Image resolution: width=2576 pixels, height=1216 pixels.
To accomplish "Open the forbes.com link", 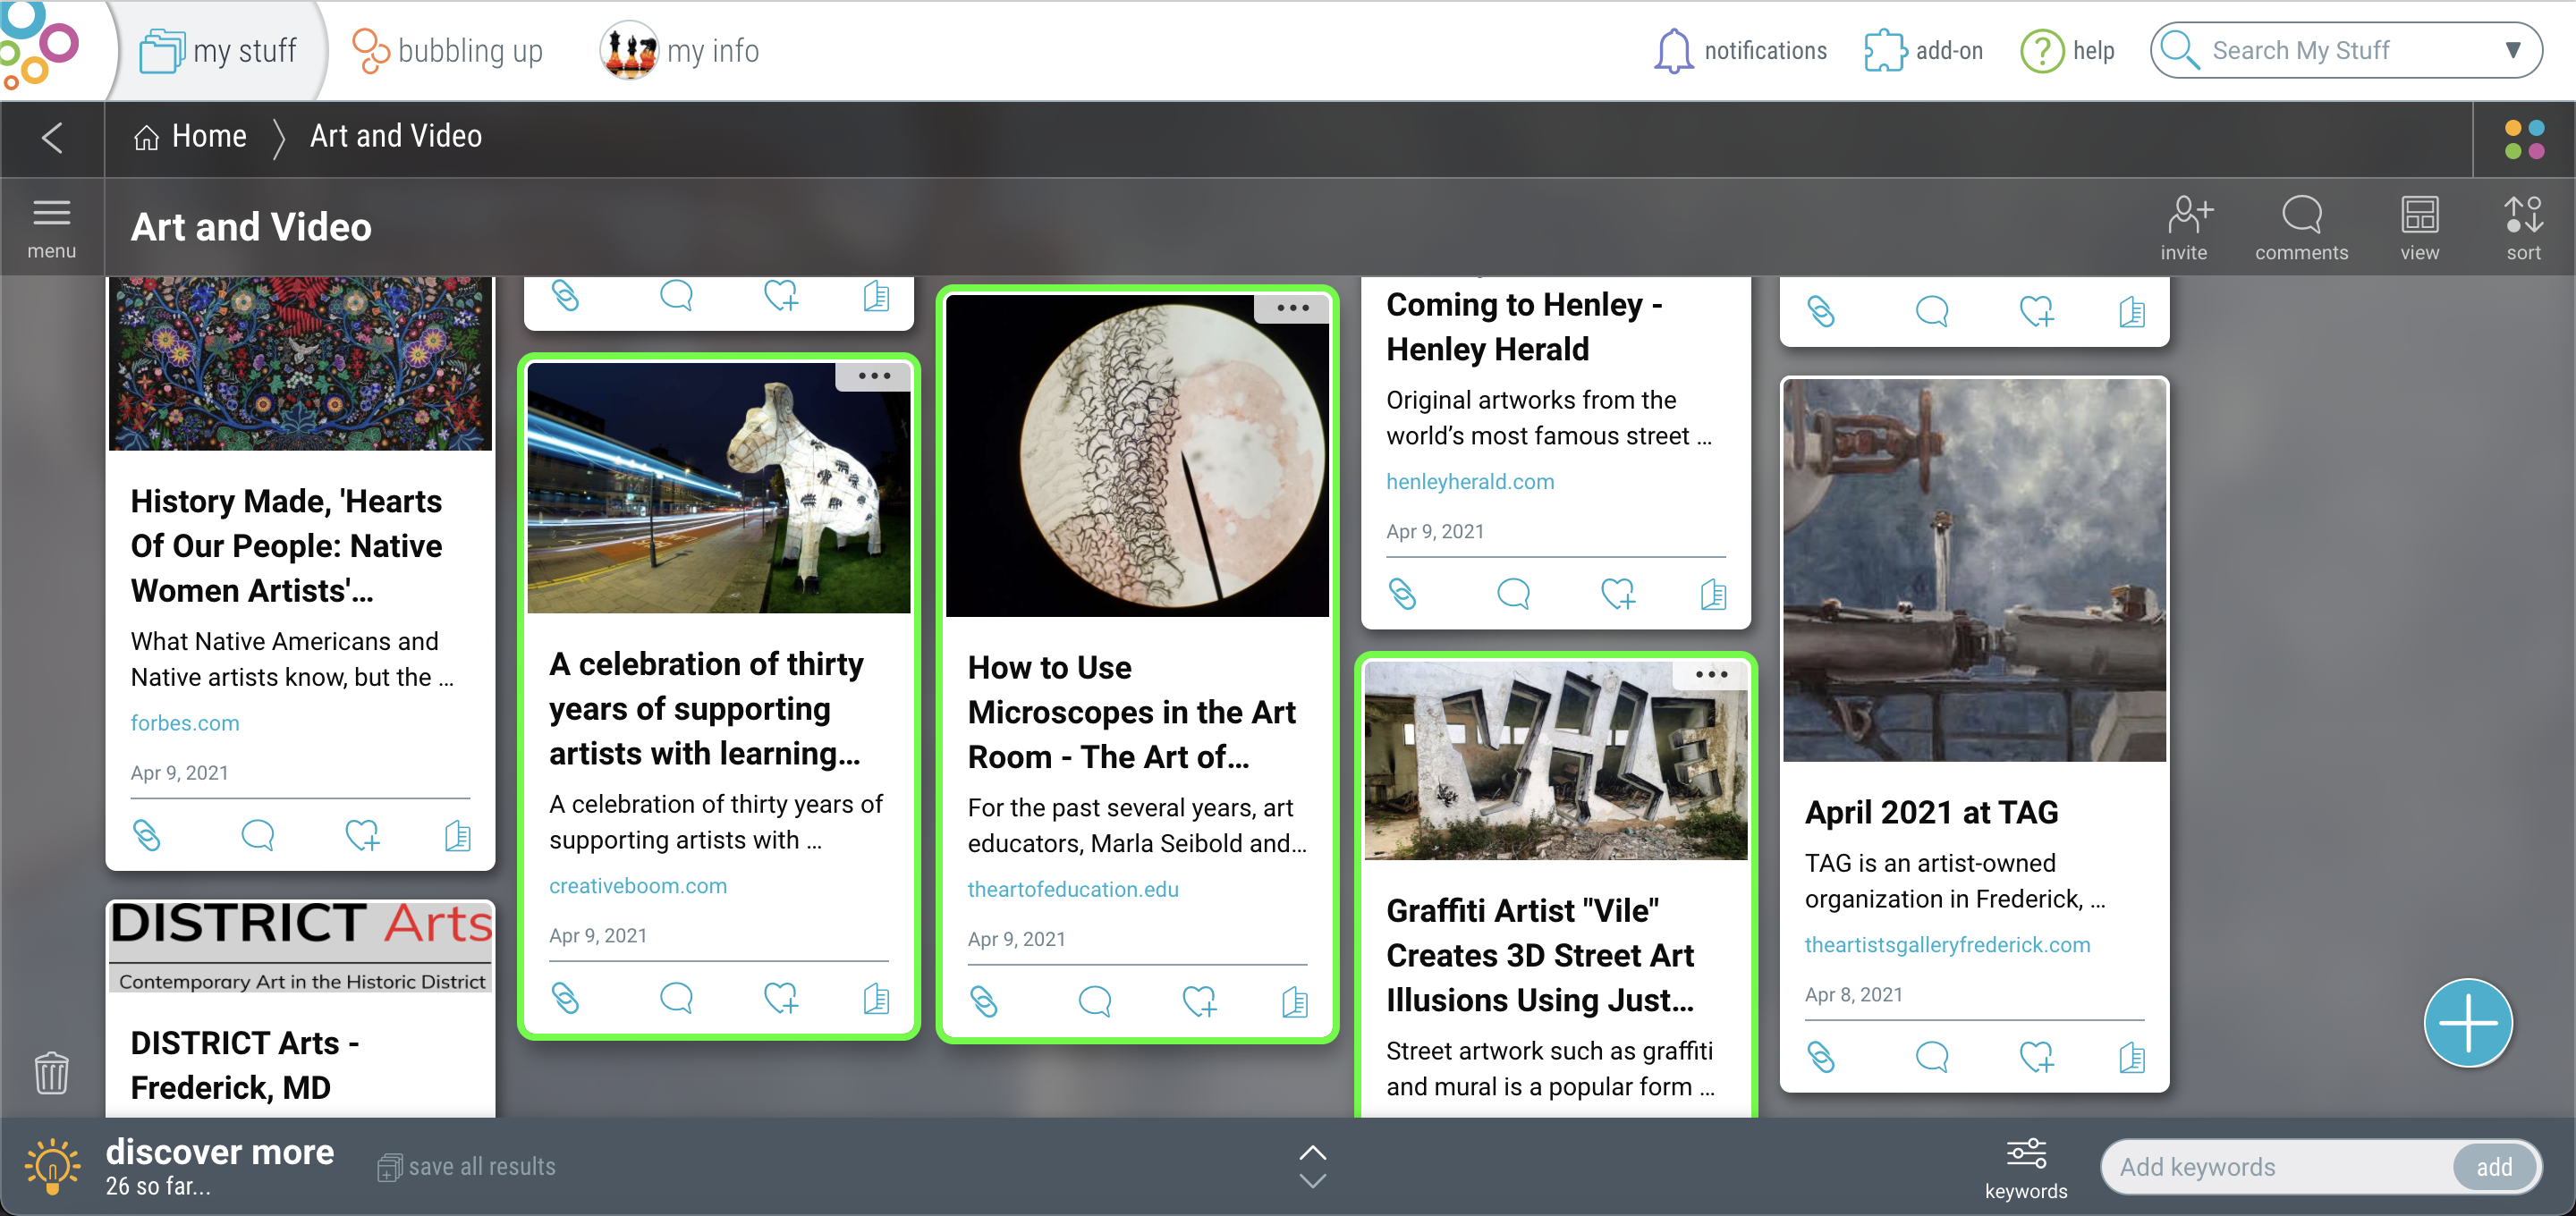I will point(185,722).
